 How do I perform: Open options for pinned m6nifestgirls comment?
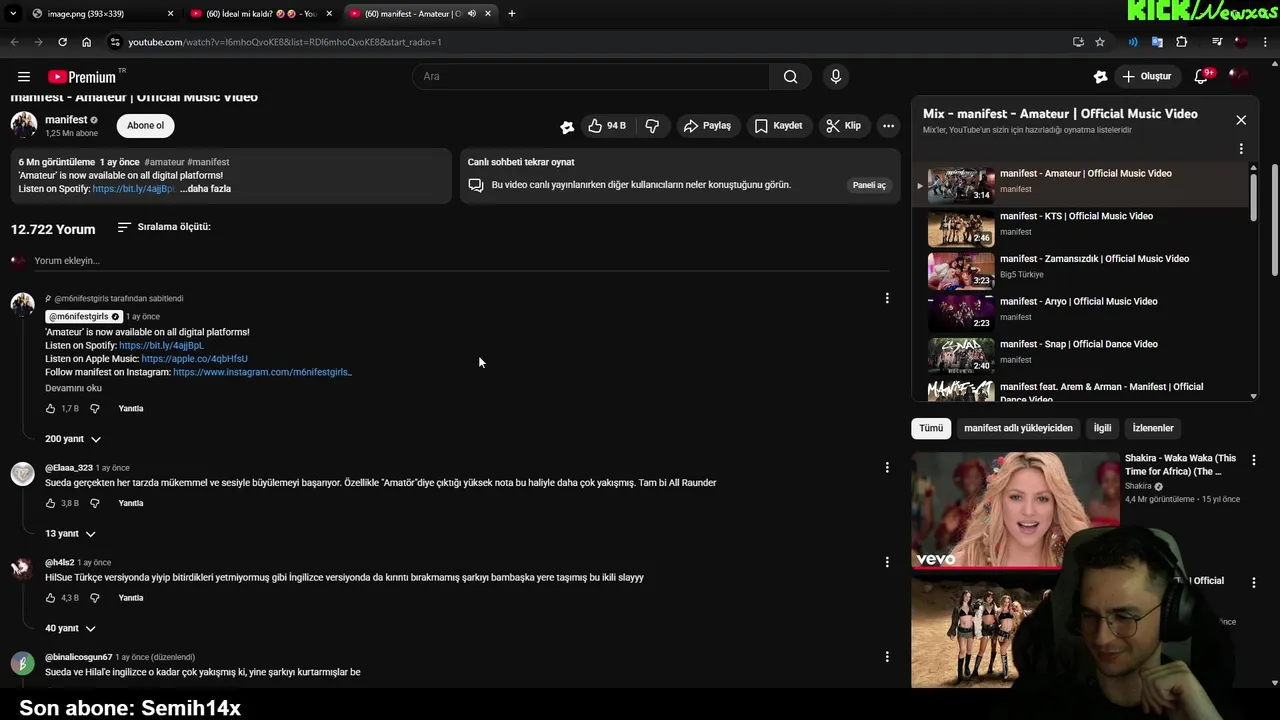[x=887, y=298]
